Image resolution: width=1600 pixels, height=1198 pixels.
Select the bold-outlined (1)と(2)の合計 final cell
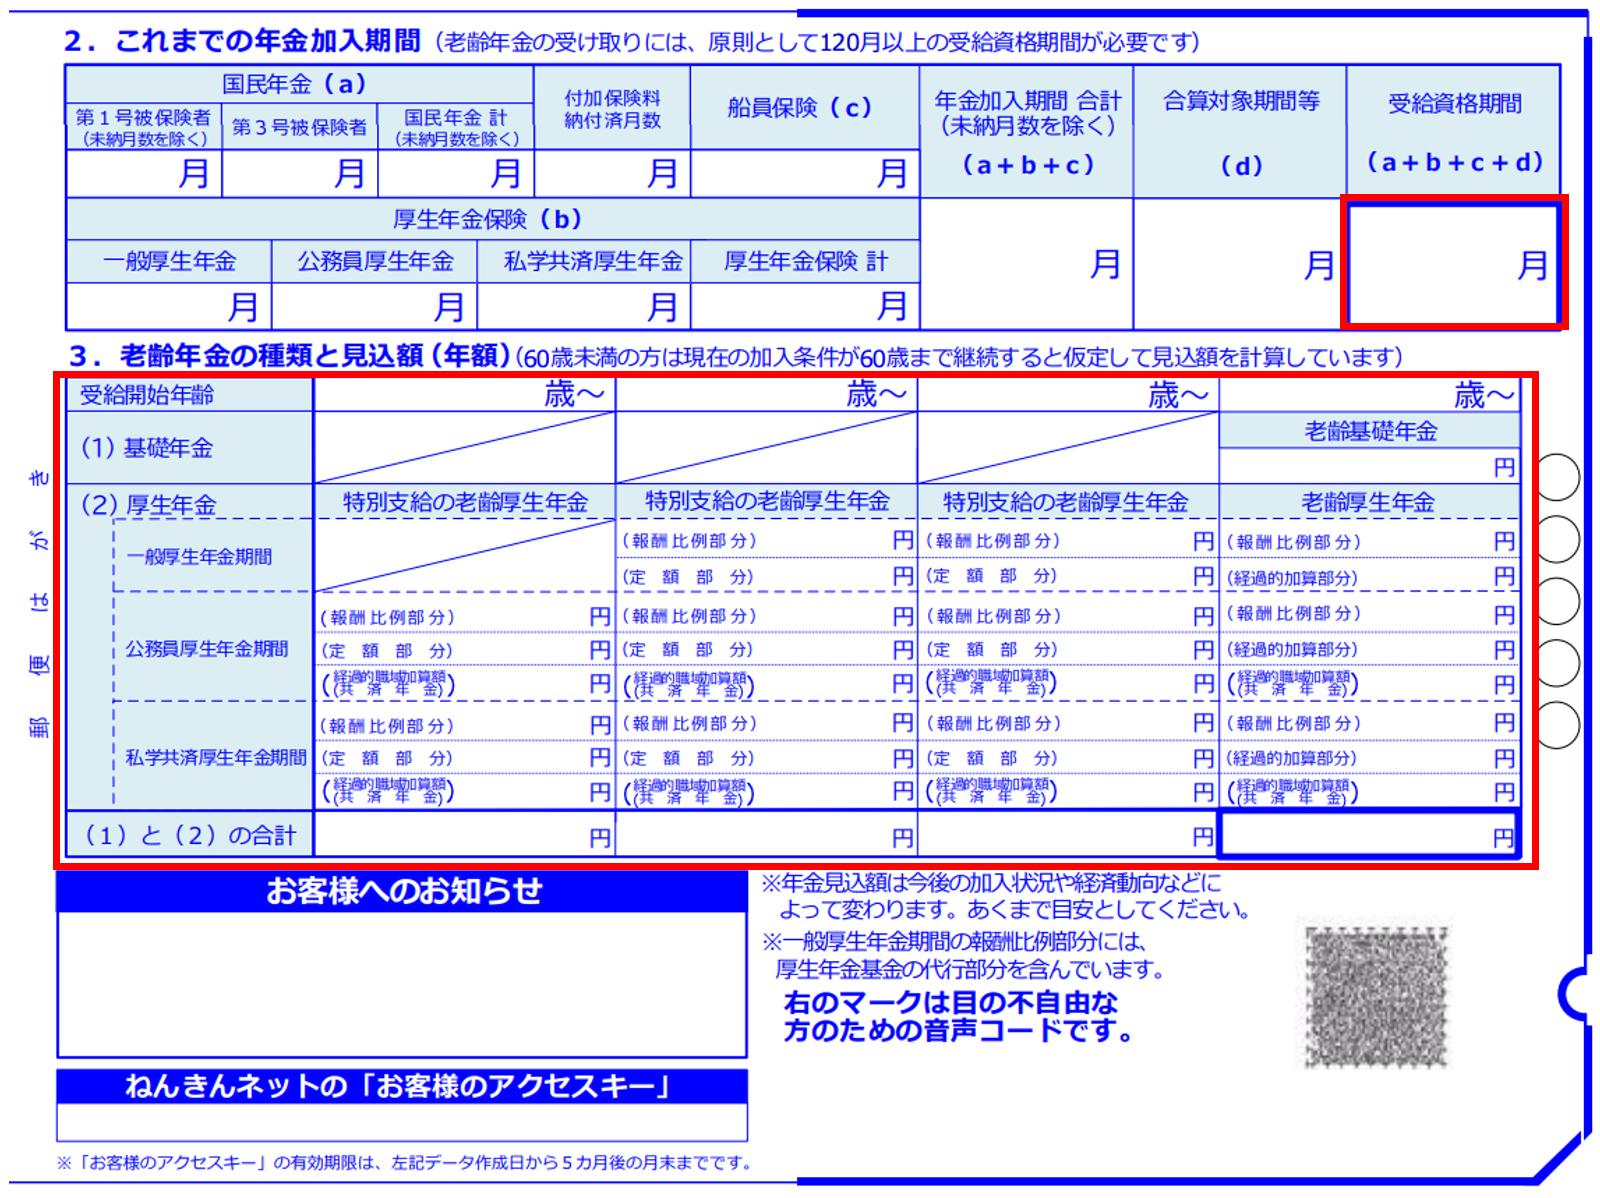click(1367, 835)
